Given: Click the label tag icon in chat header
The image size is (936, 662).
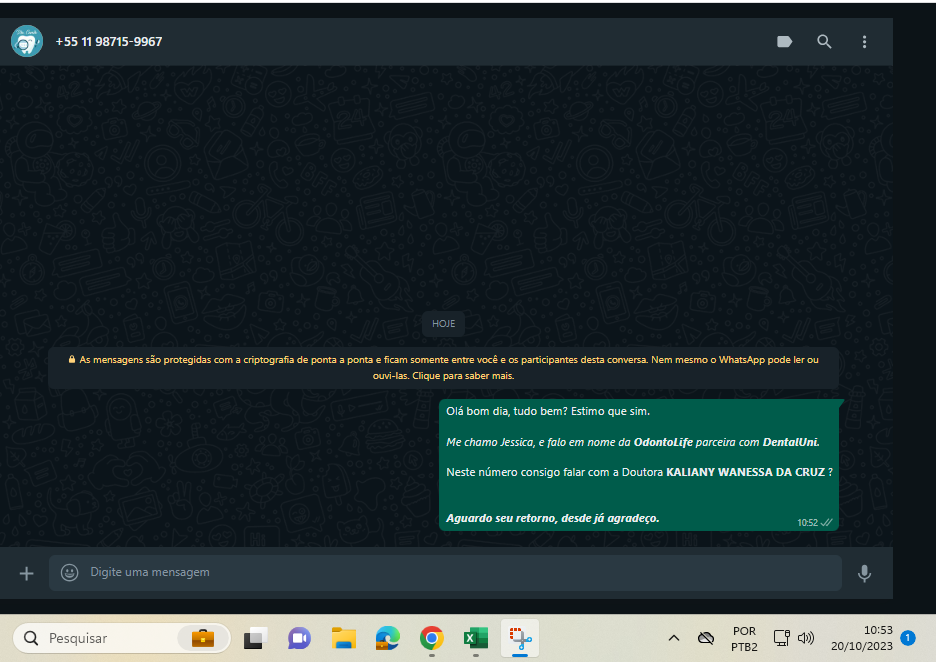Looking at the screenshot, I should pyautogui.click(x=784, y=41).
